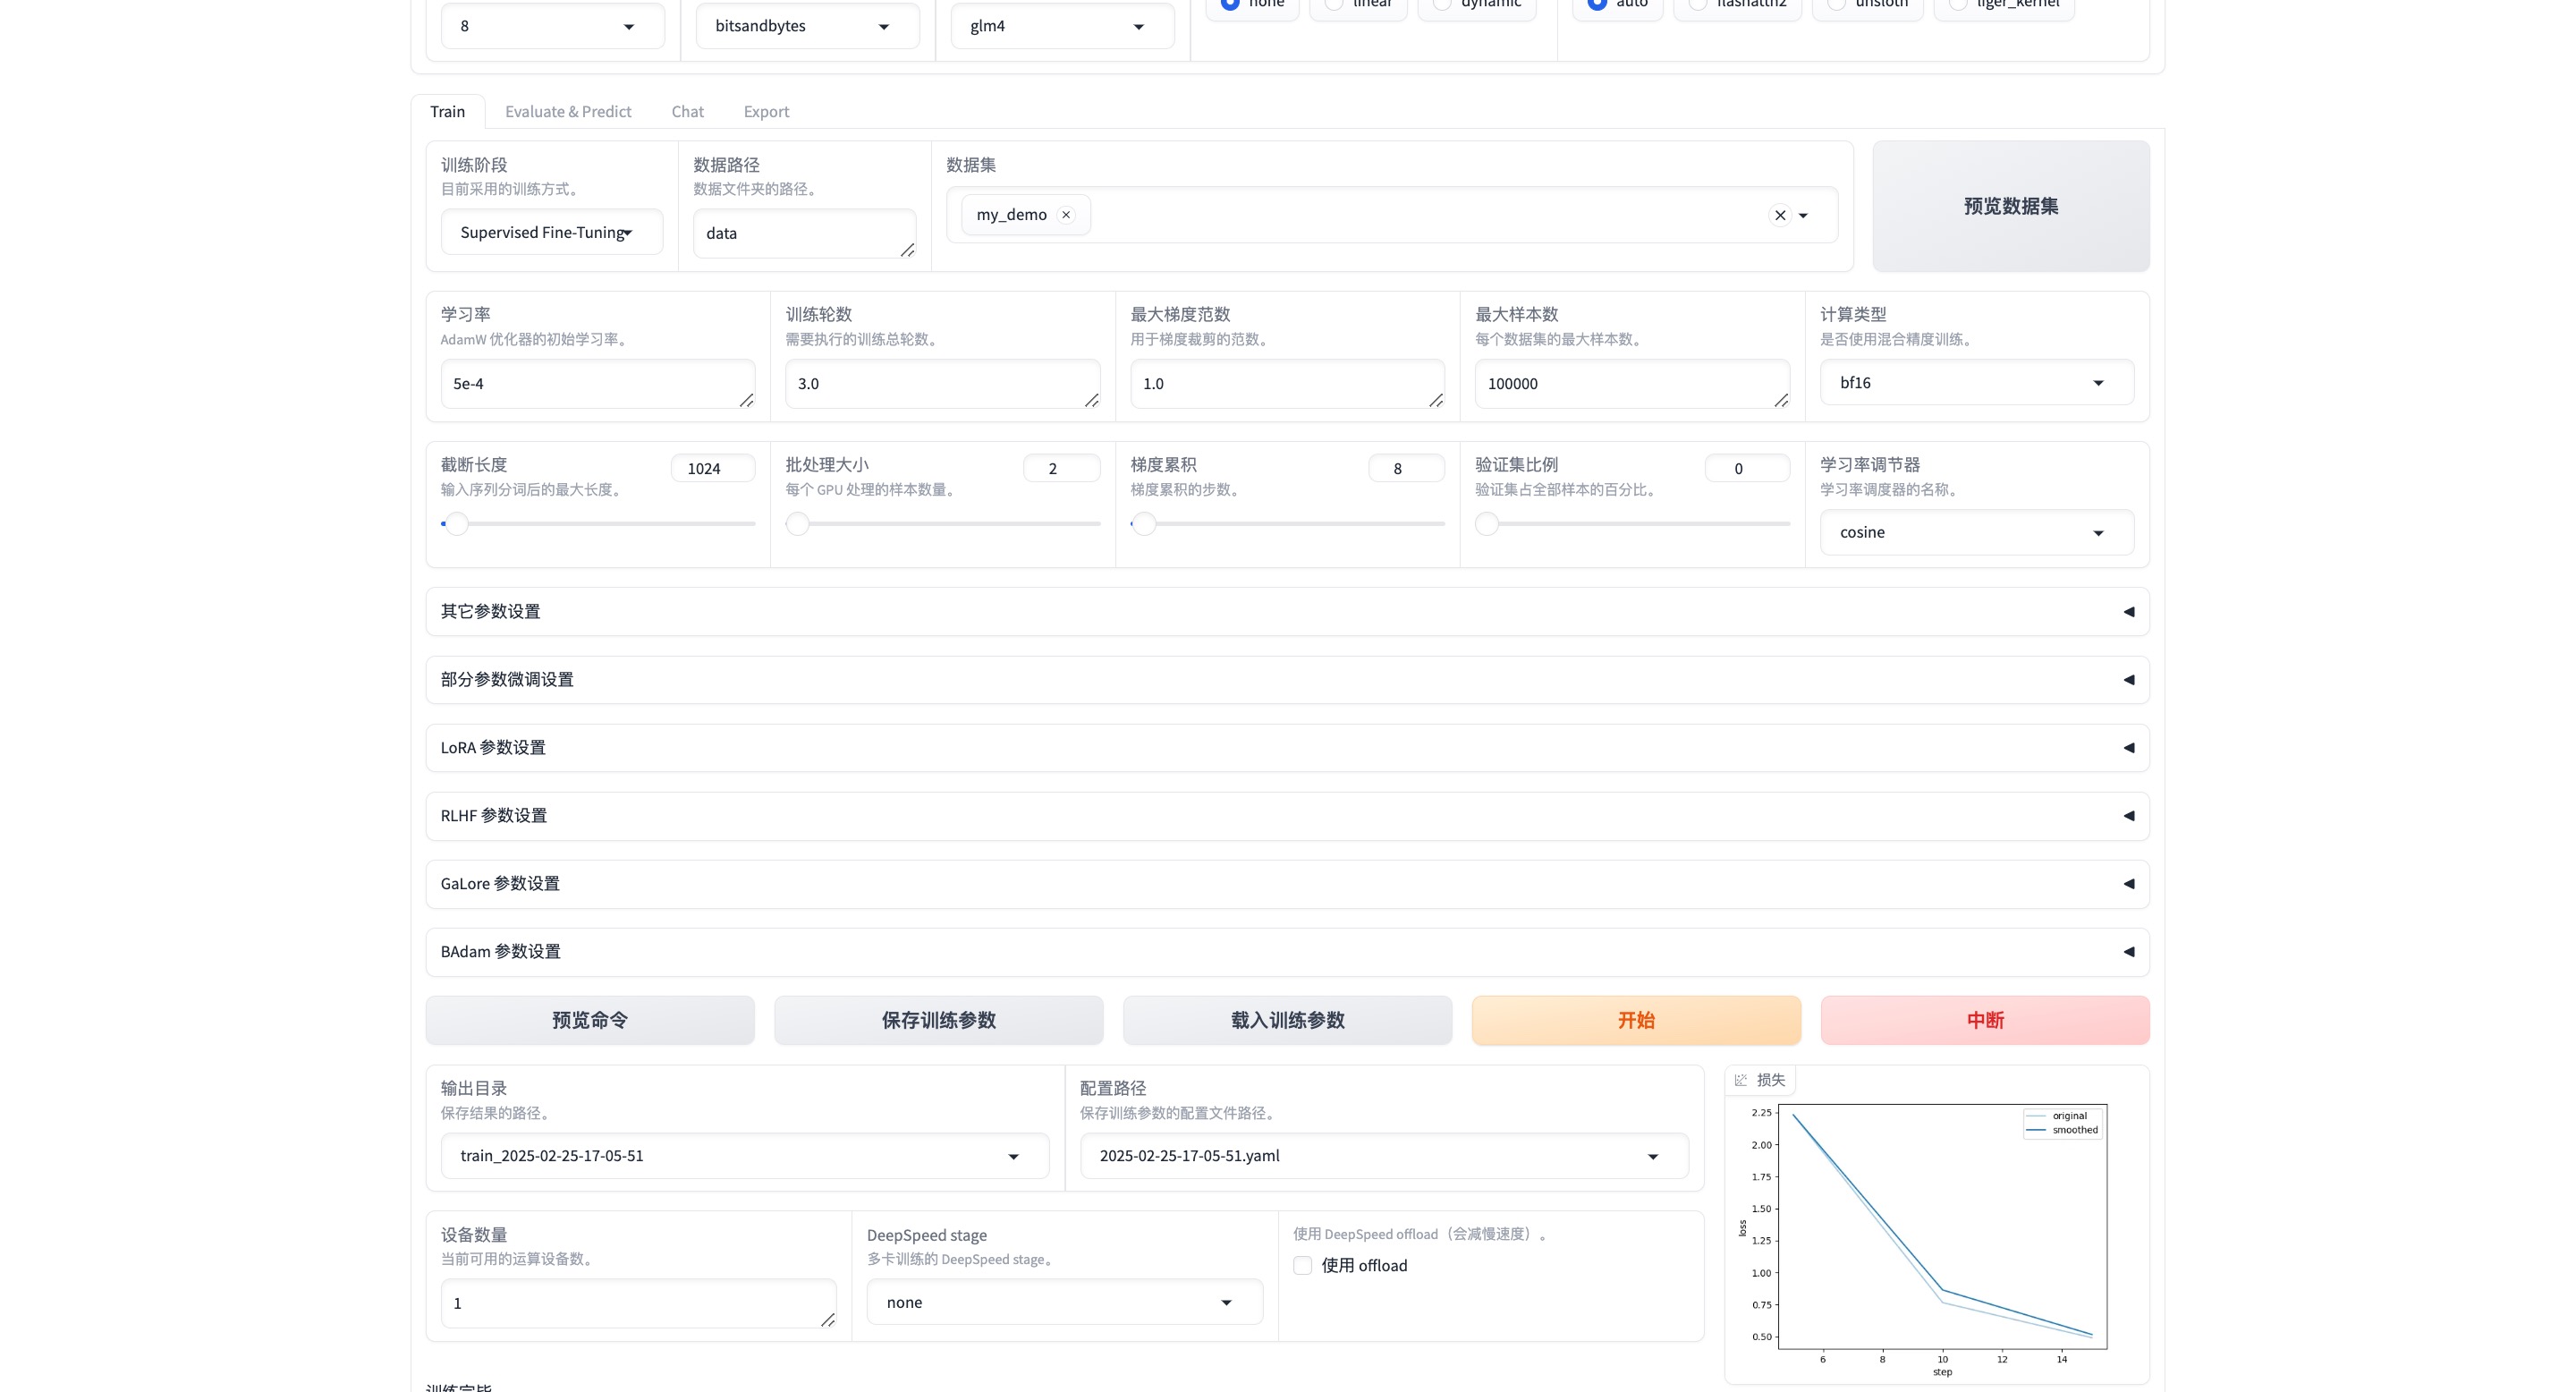The height and width of the screenshot is (1392, 2576).
Task: Click the loss plot icon beside 损失
Action: coord(1741,1080)
